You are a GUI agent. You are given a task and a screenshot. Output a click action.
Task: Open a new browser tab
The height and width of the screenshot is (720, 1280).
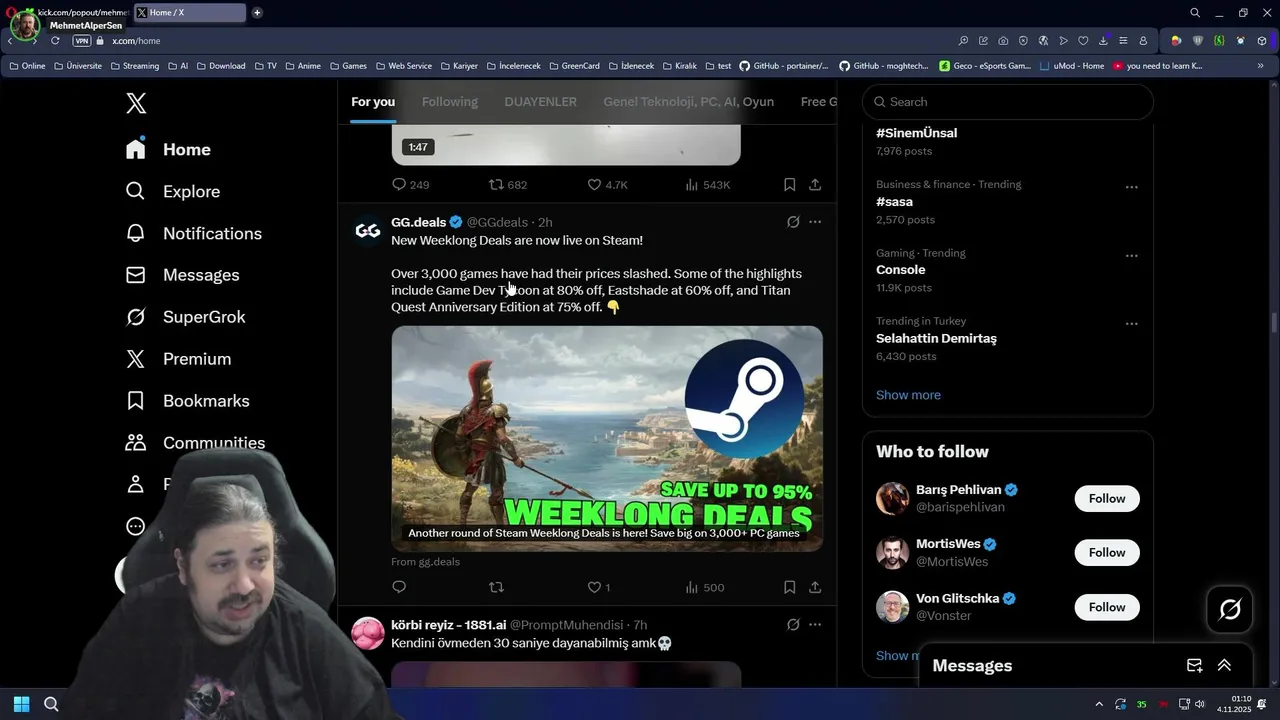pyautogui.click(x=257, y=13)
